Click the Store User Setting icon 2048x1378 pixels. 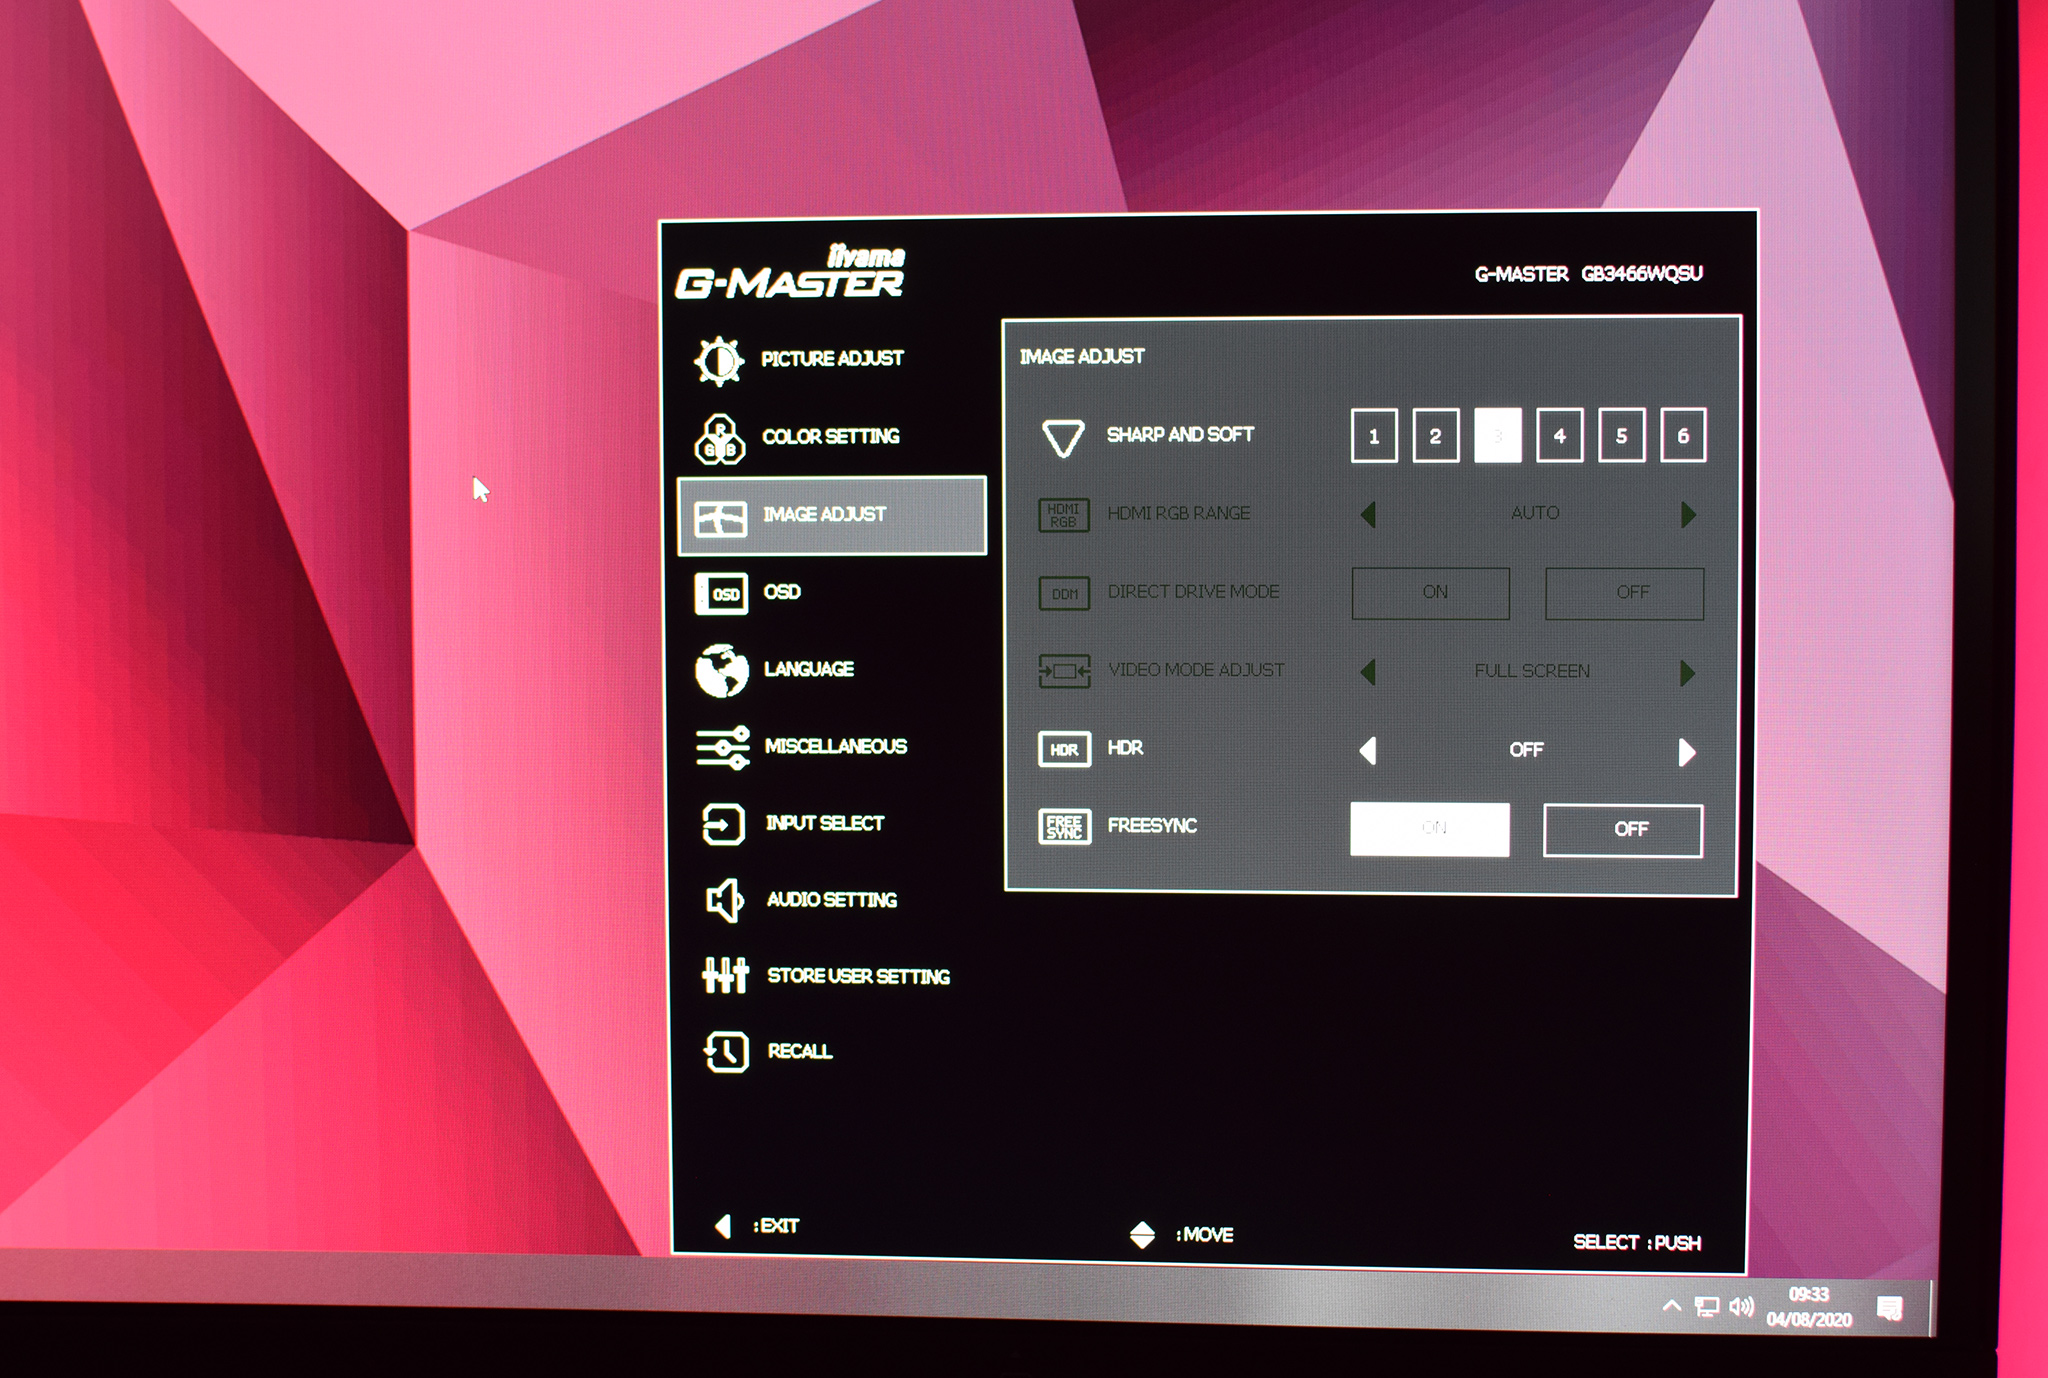click(x=725, y=976)
